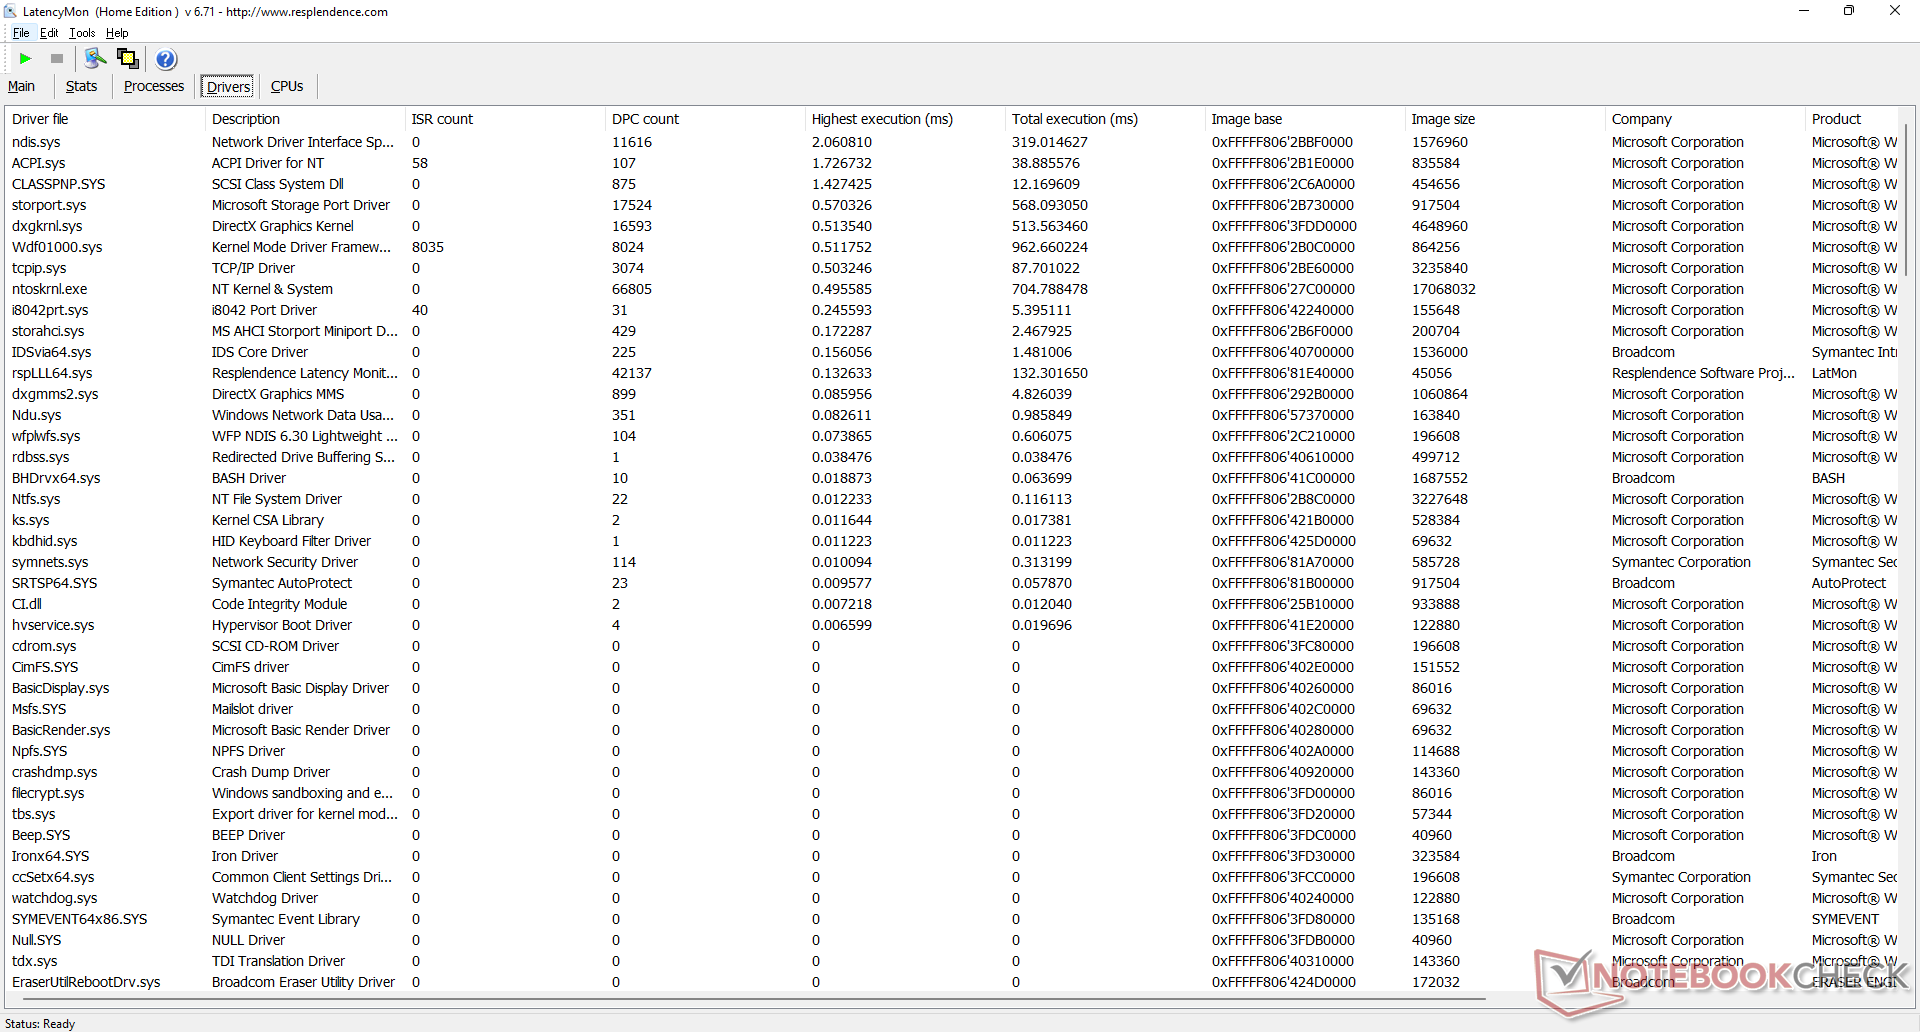The height and width of the screenshot is (1032, 1920).
Task: Sort list by Driver file header
Action: point(40,119)
